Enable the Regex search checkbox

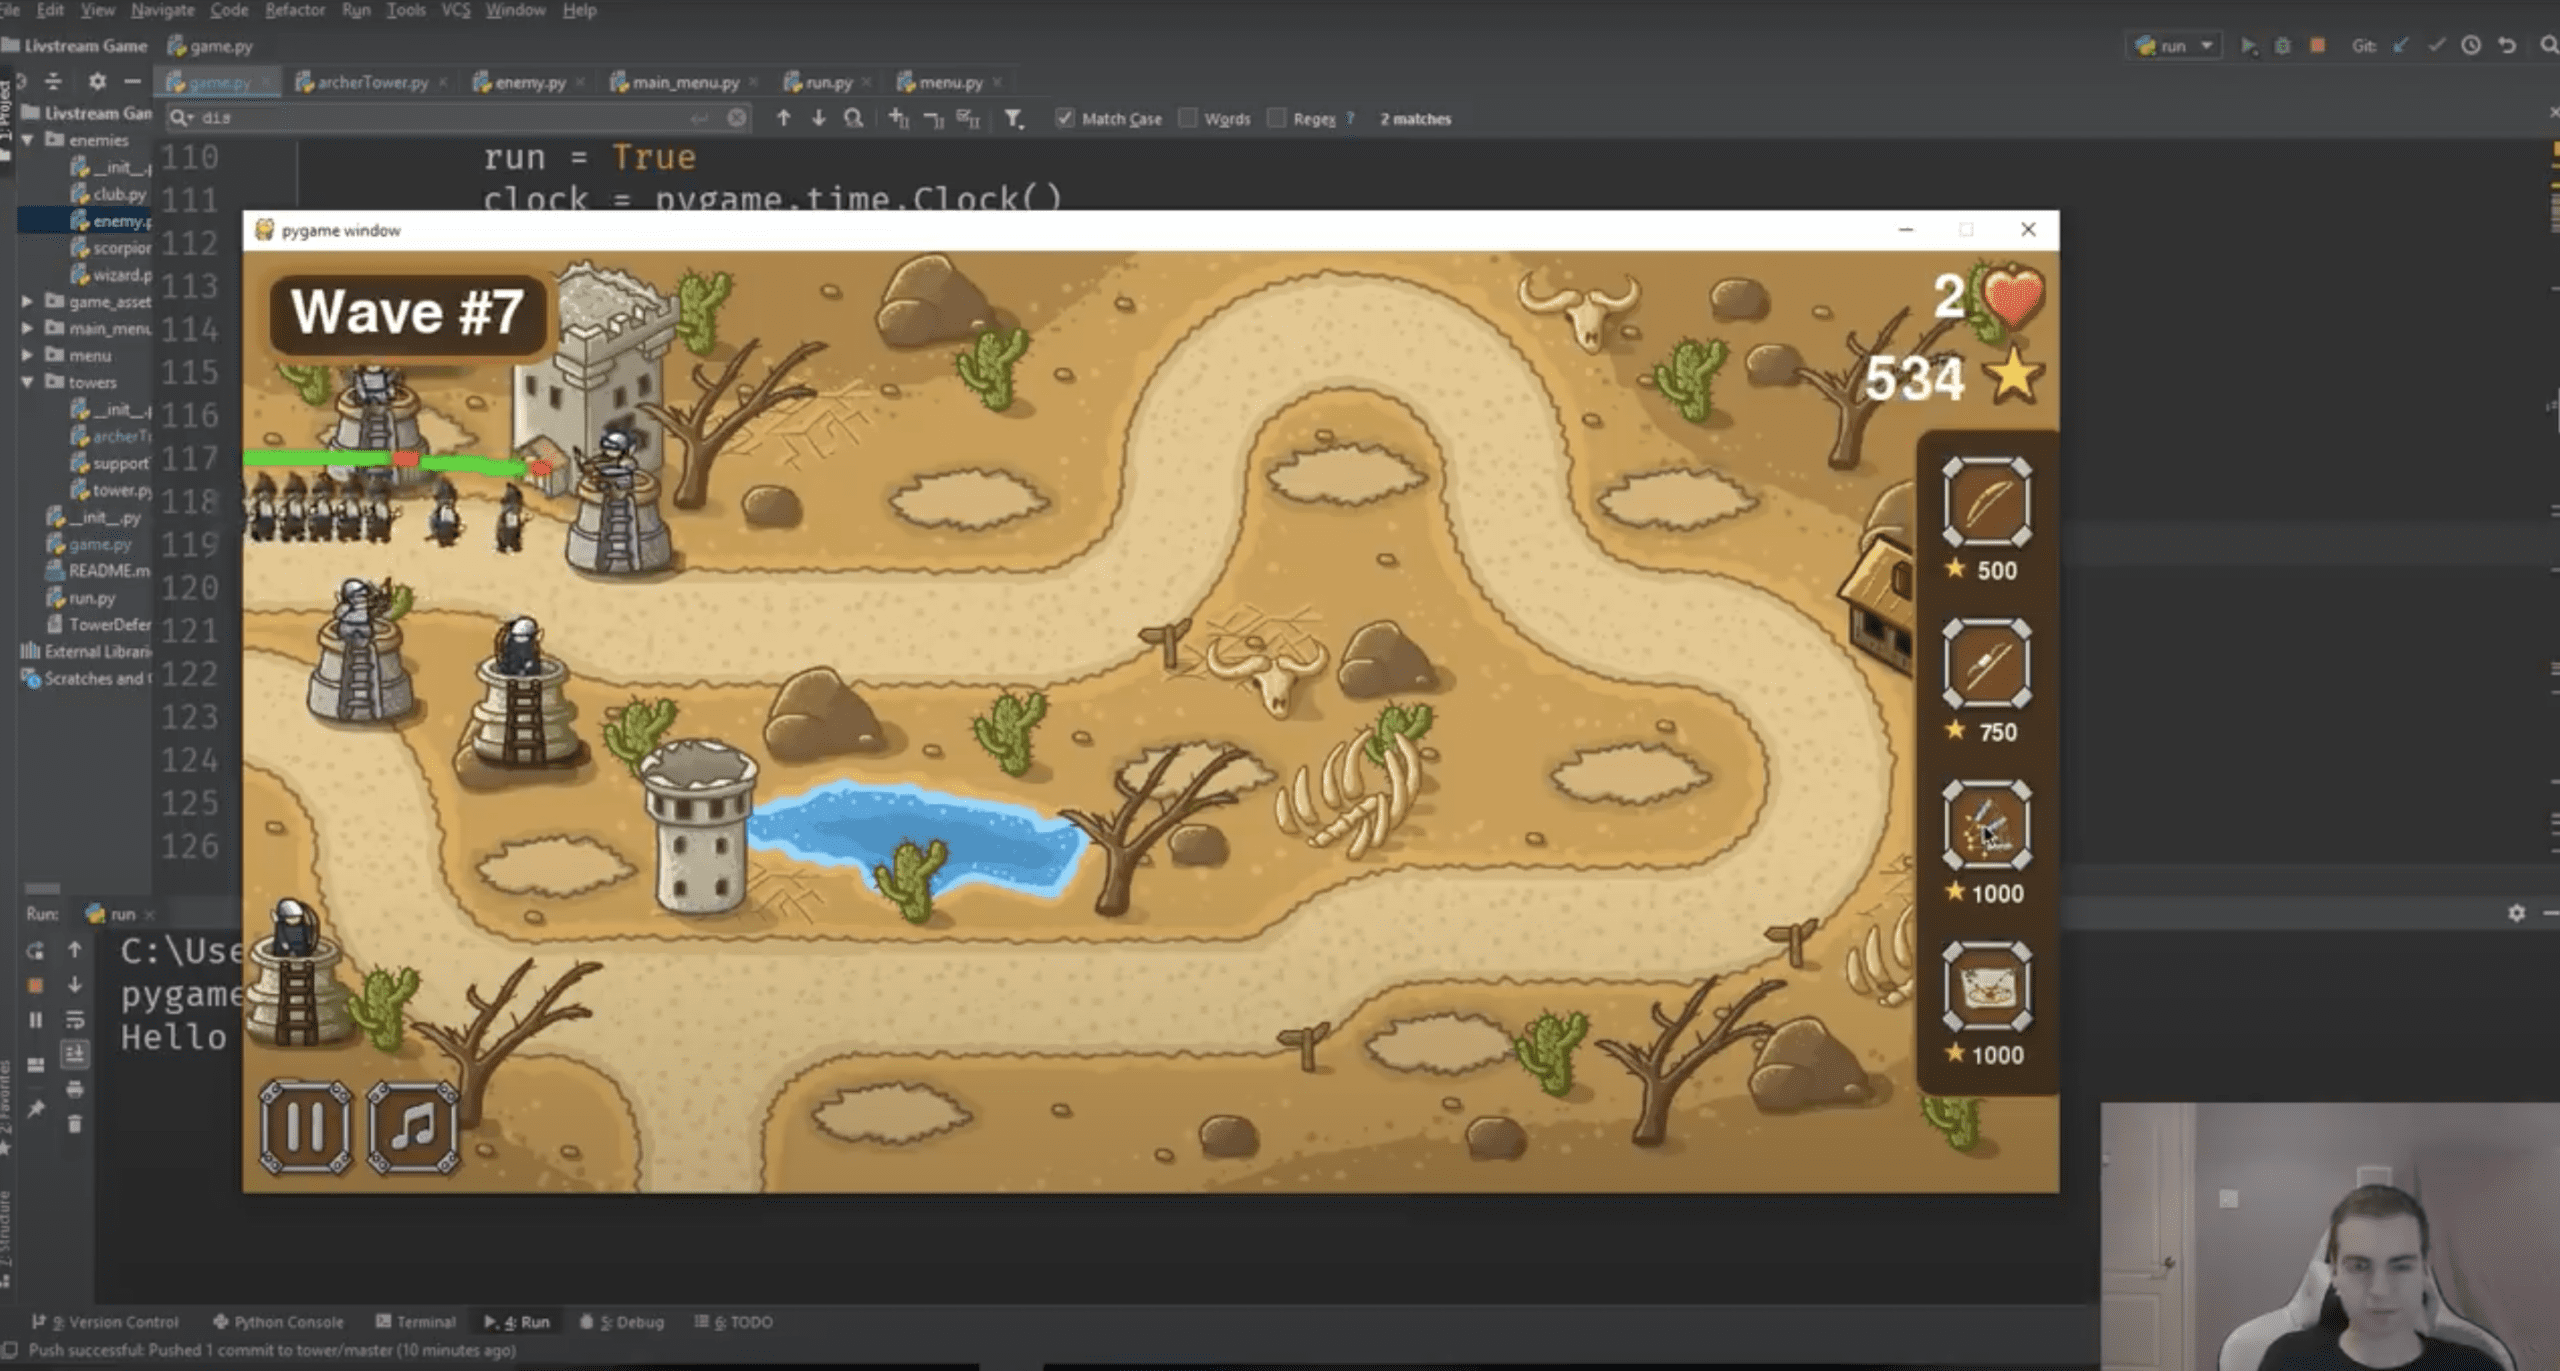pyautogui.click(x=1276, y=118)
